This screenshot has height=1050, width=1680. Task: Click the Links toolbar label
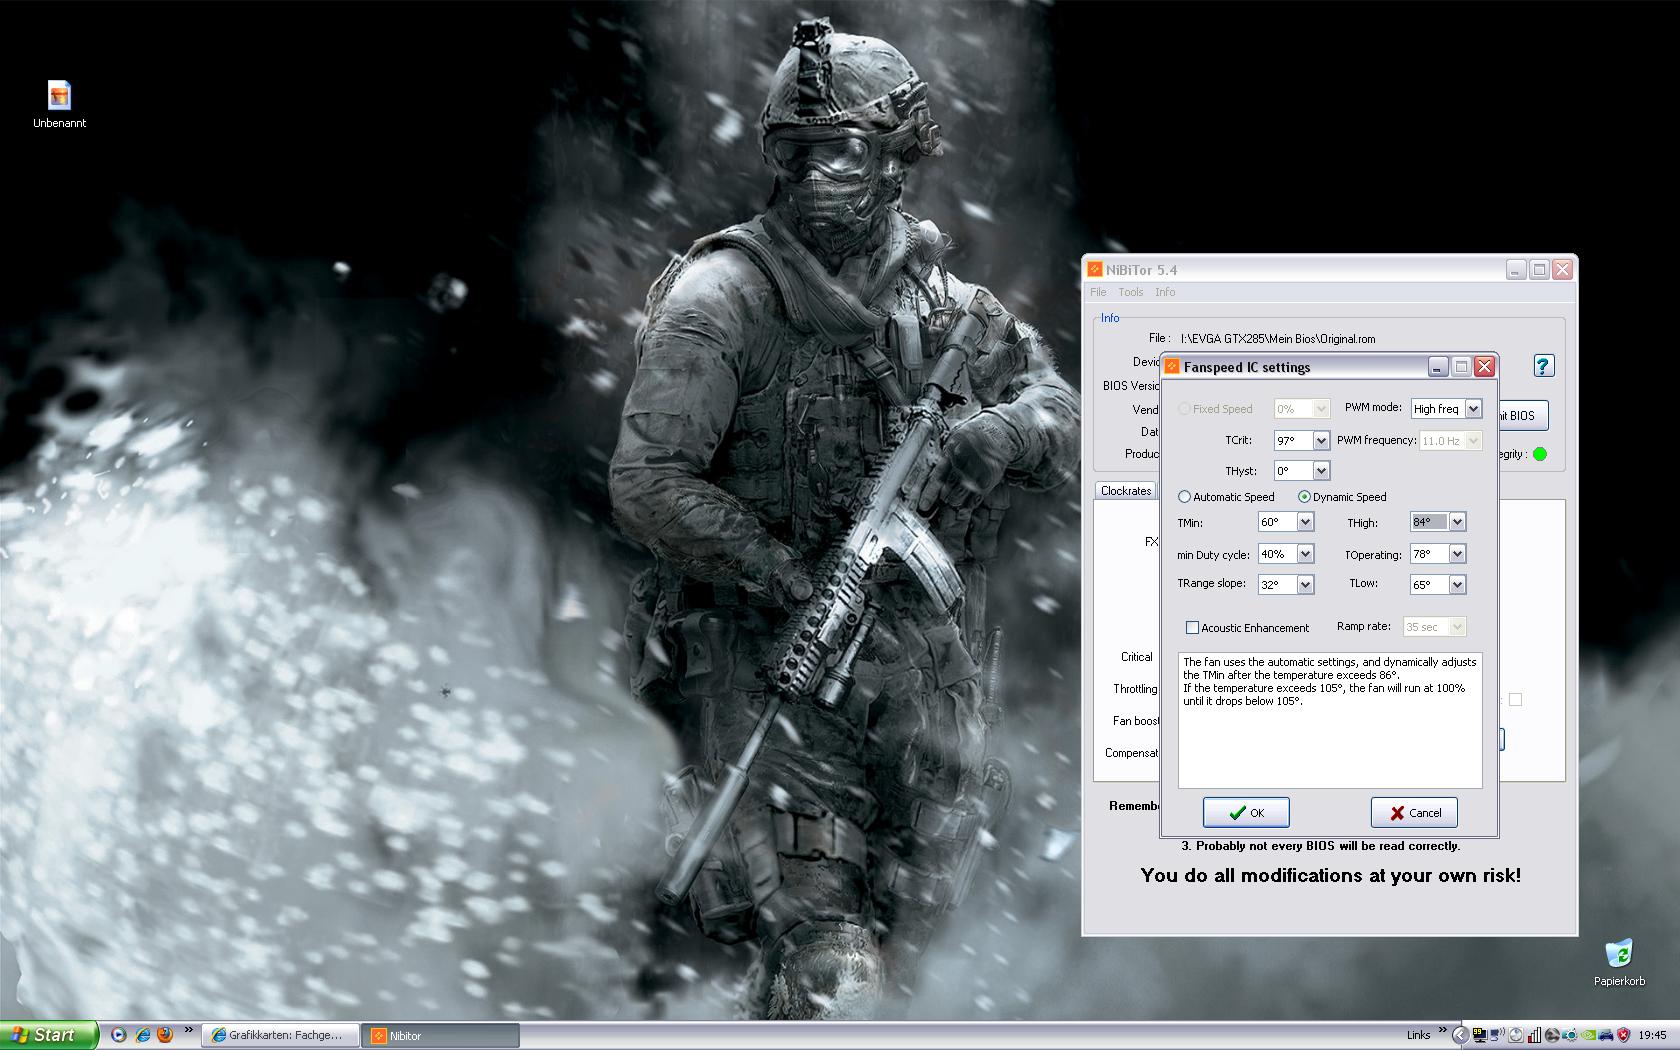pos(1418,1035)
